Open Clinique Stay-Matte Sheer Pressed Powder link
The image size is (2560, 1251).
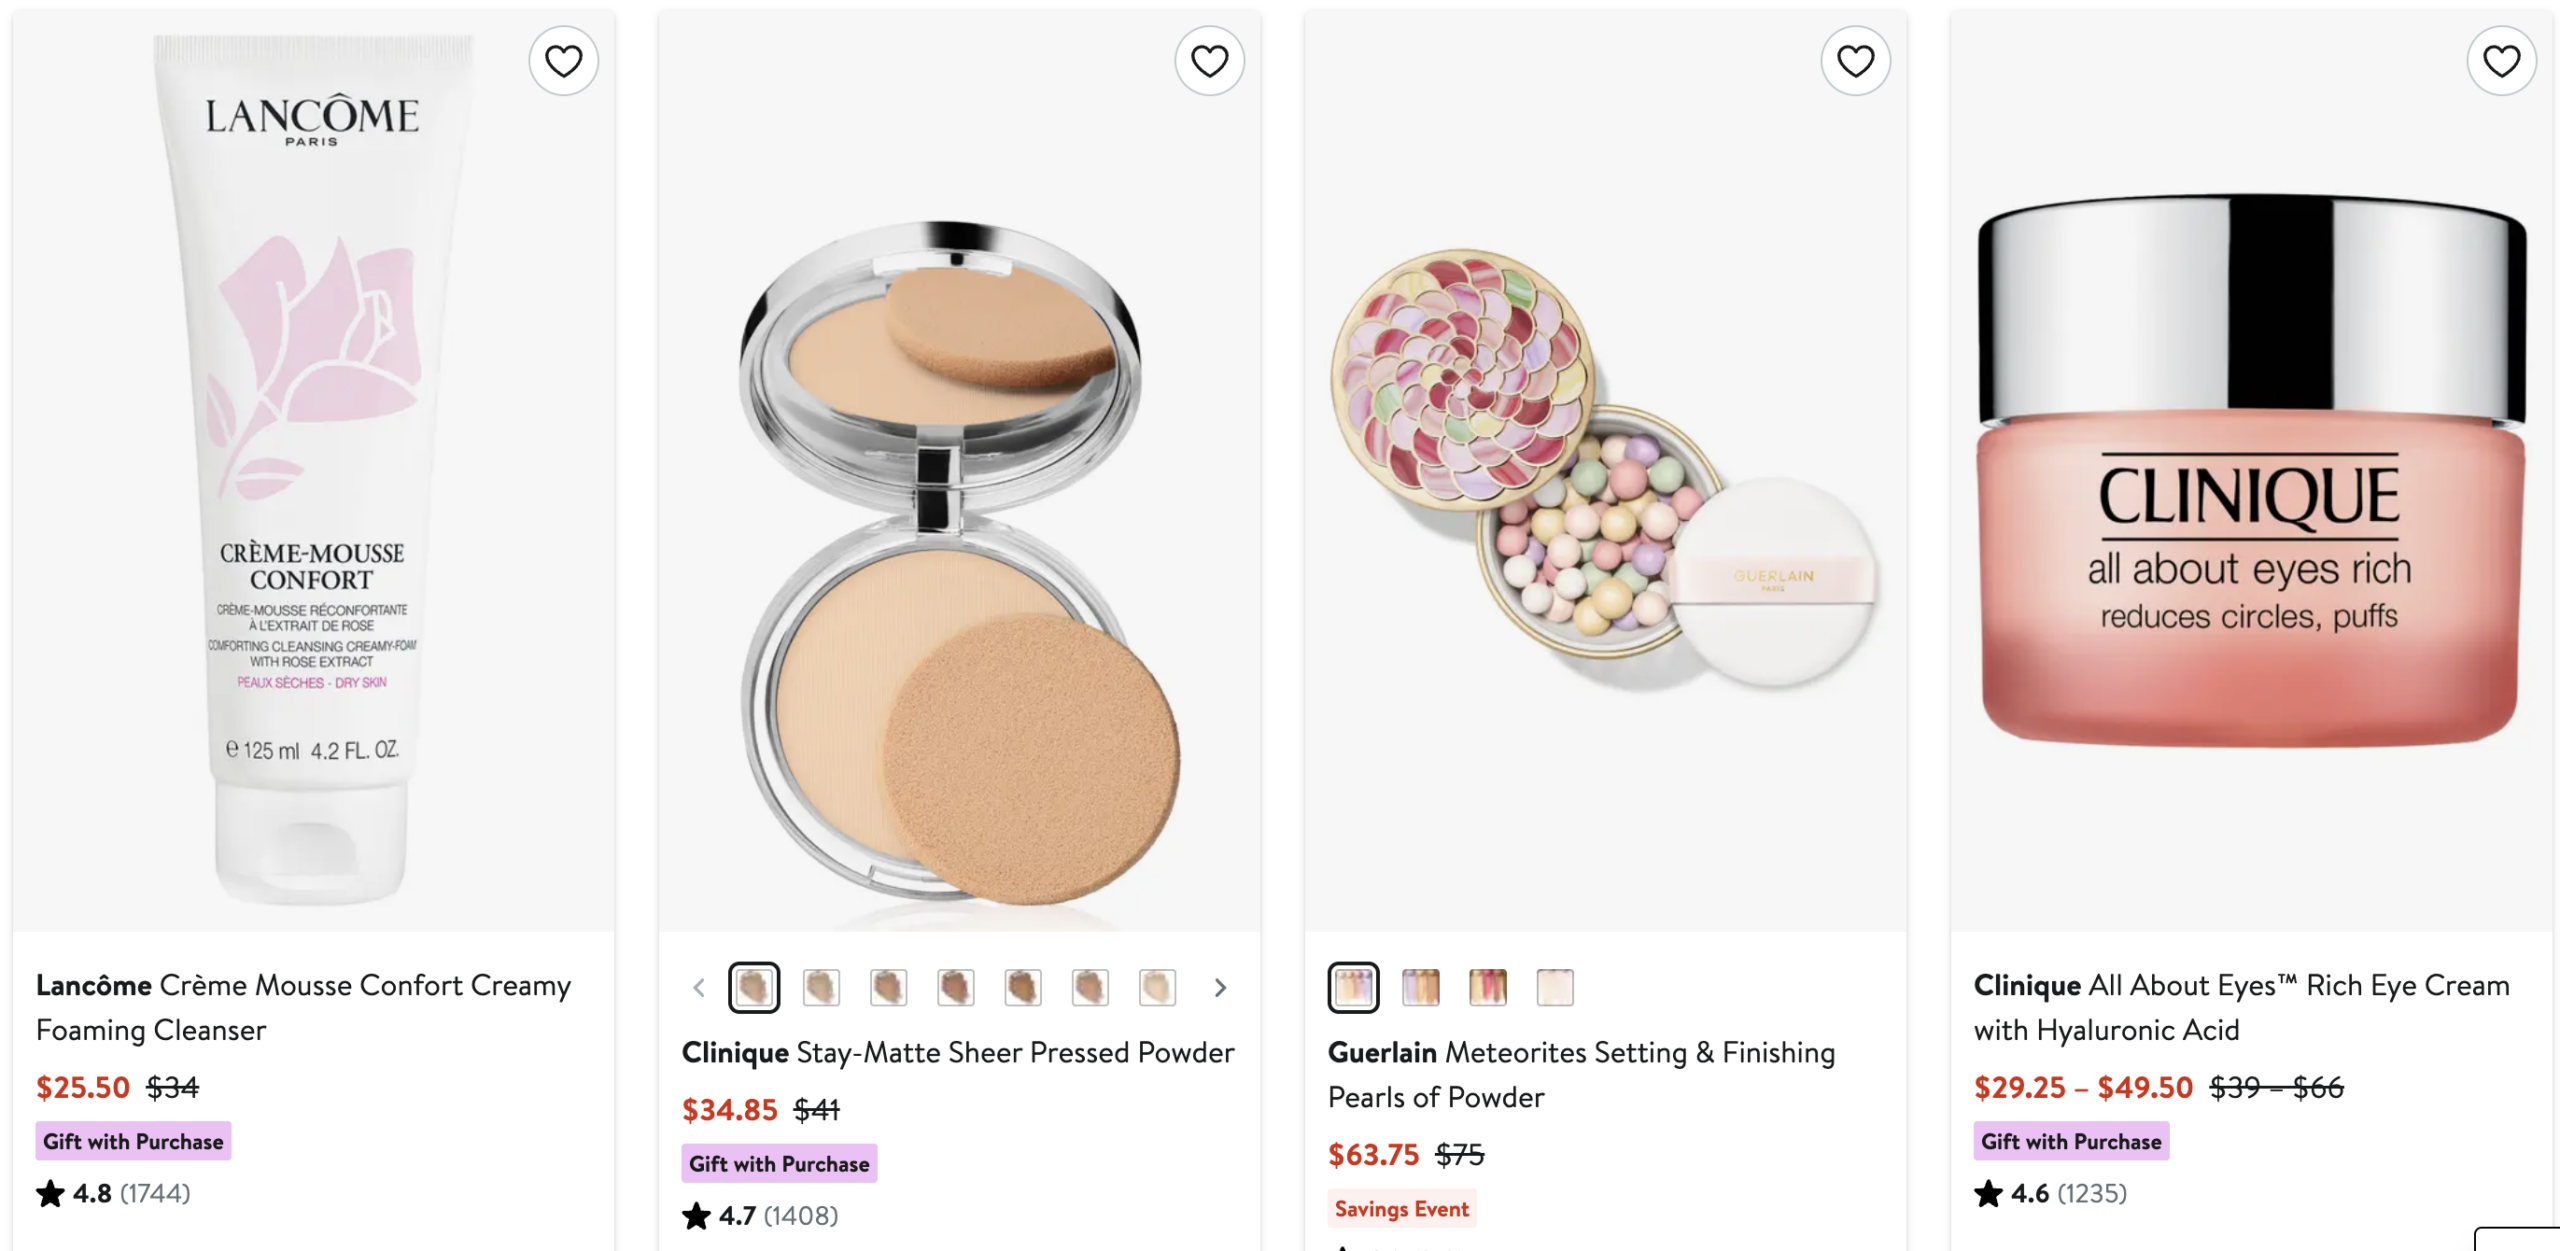pyautogui.click(x=958, y=1052)
